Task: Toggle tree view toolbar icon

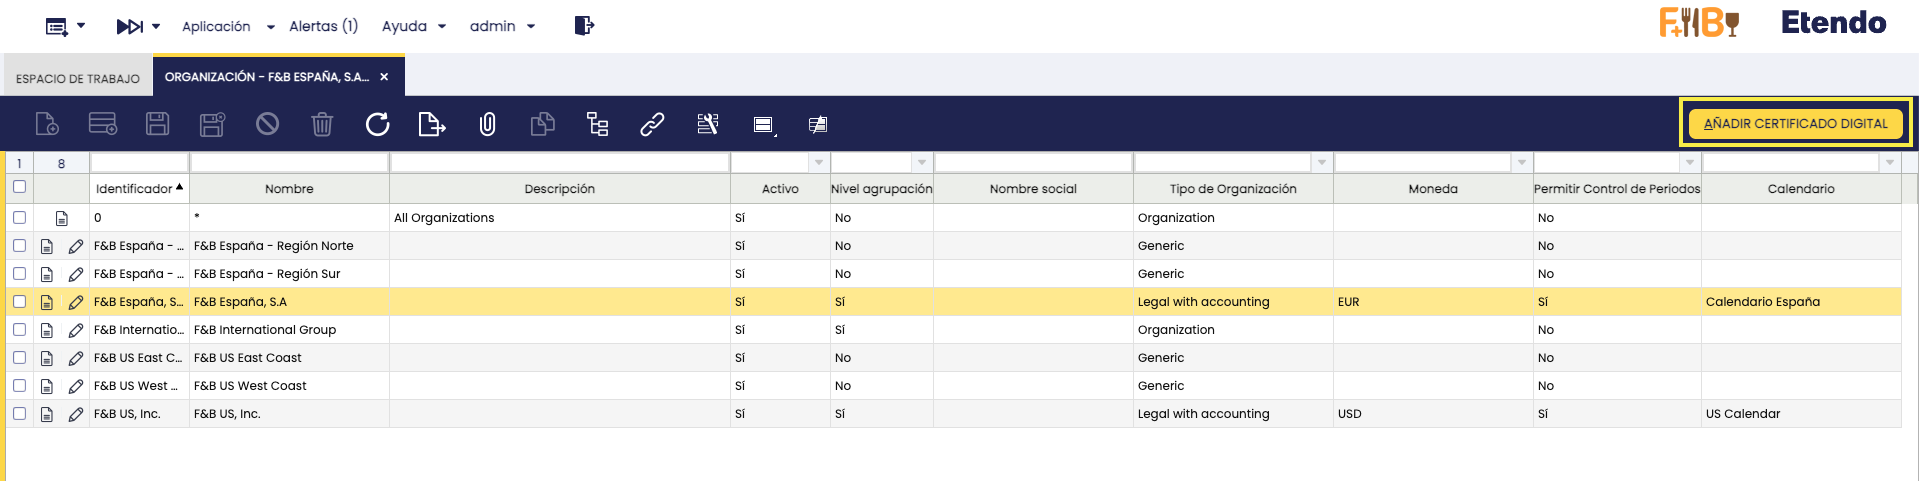Action: 597,124
